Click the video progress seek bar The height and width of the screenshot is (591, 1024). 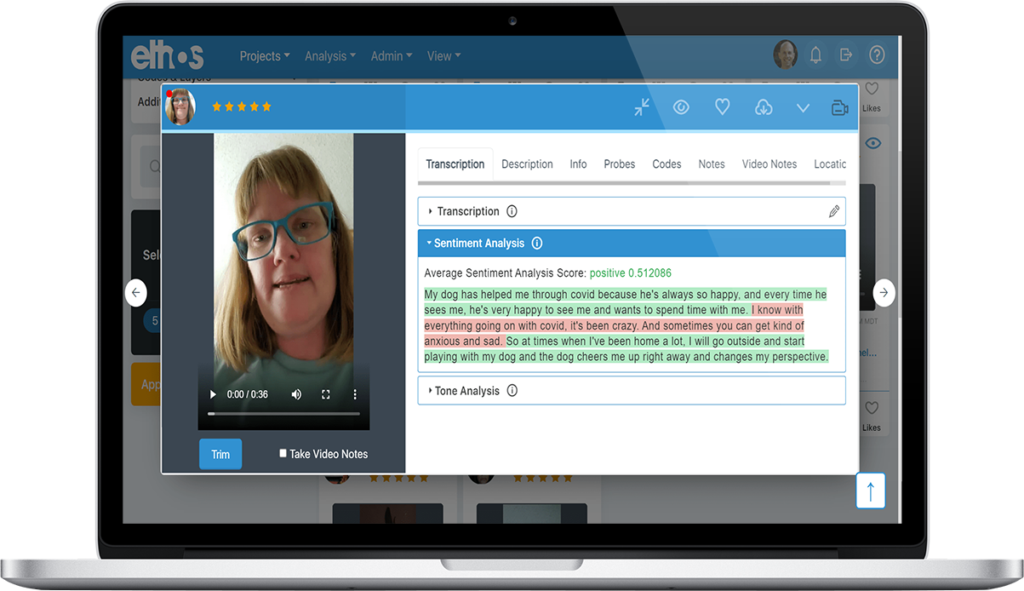click(284, 413)
